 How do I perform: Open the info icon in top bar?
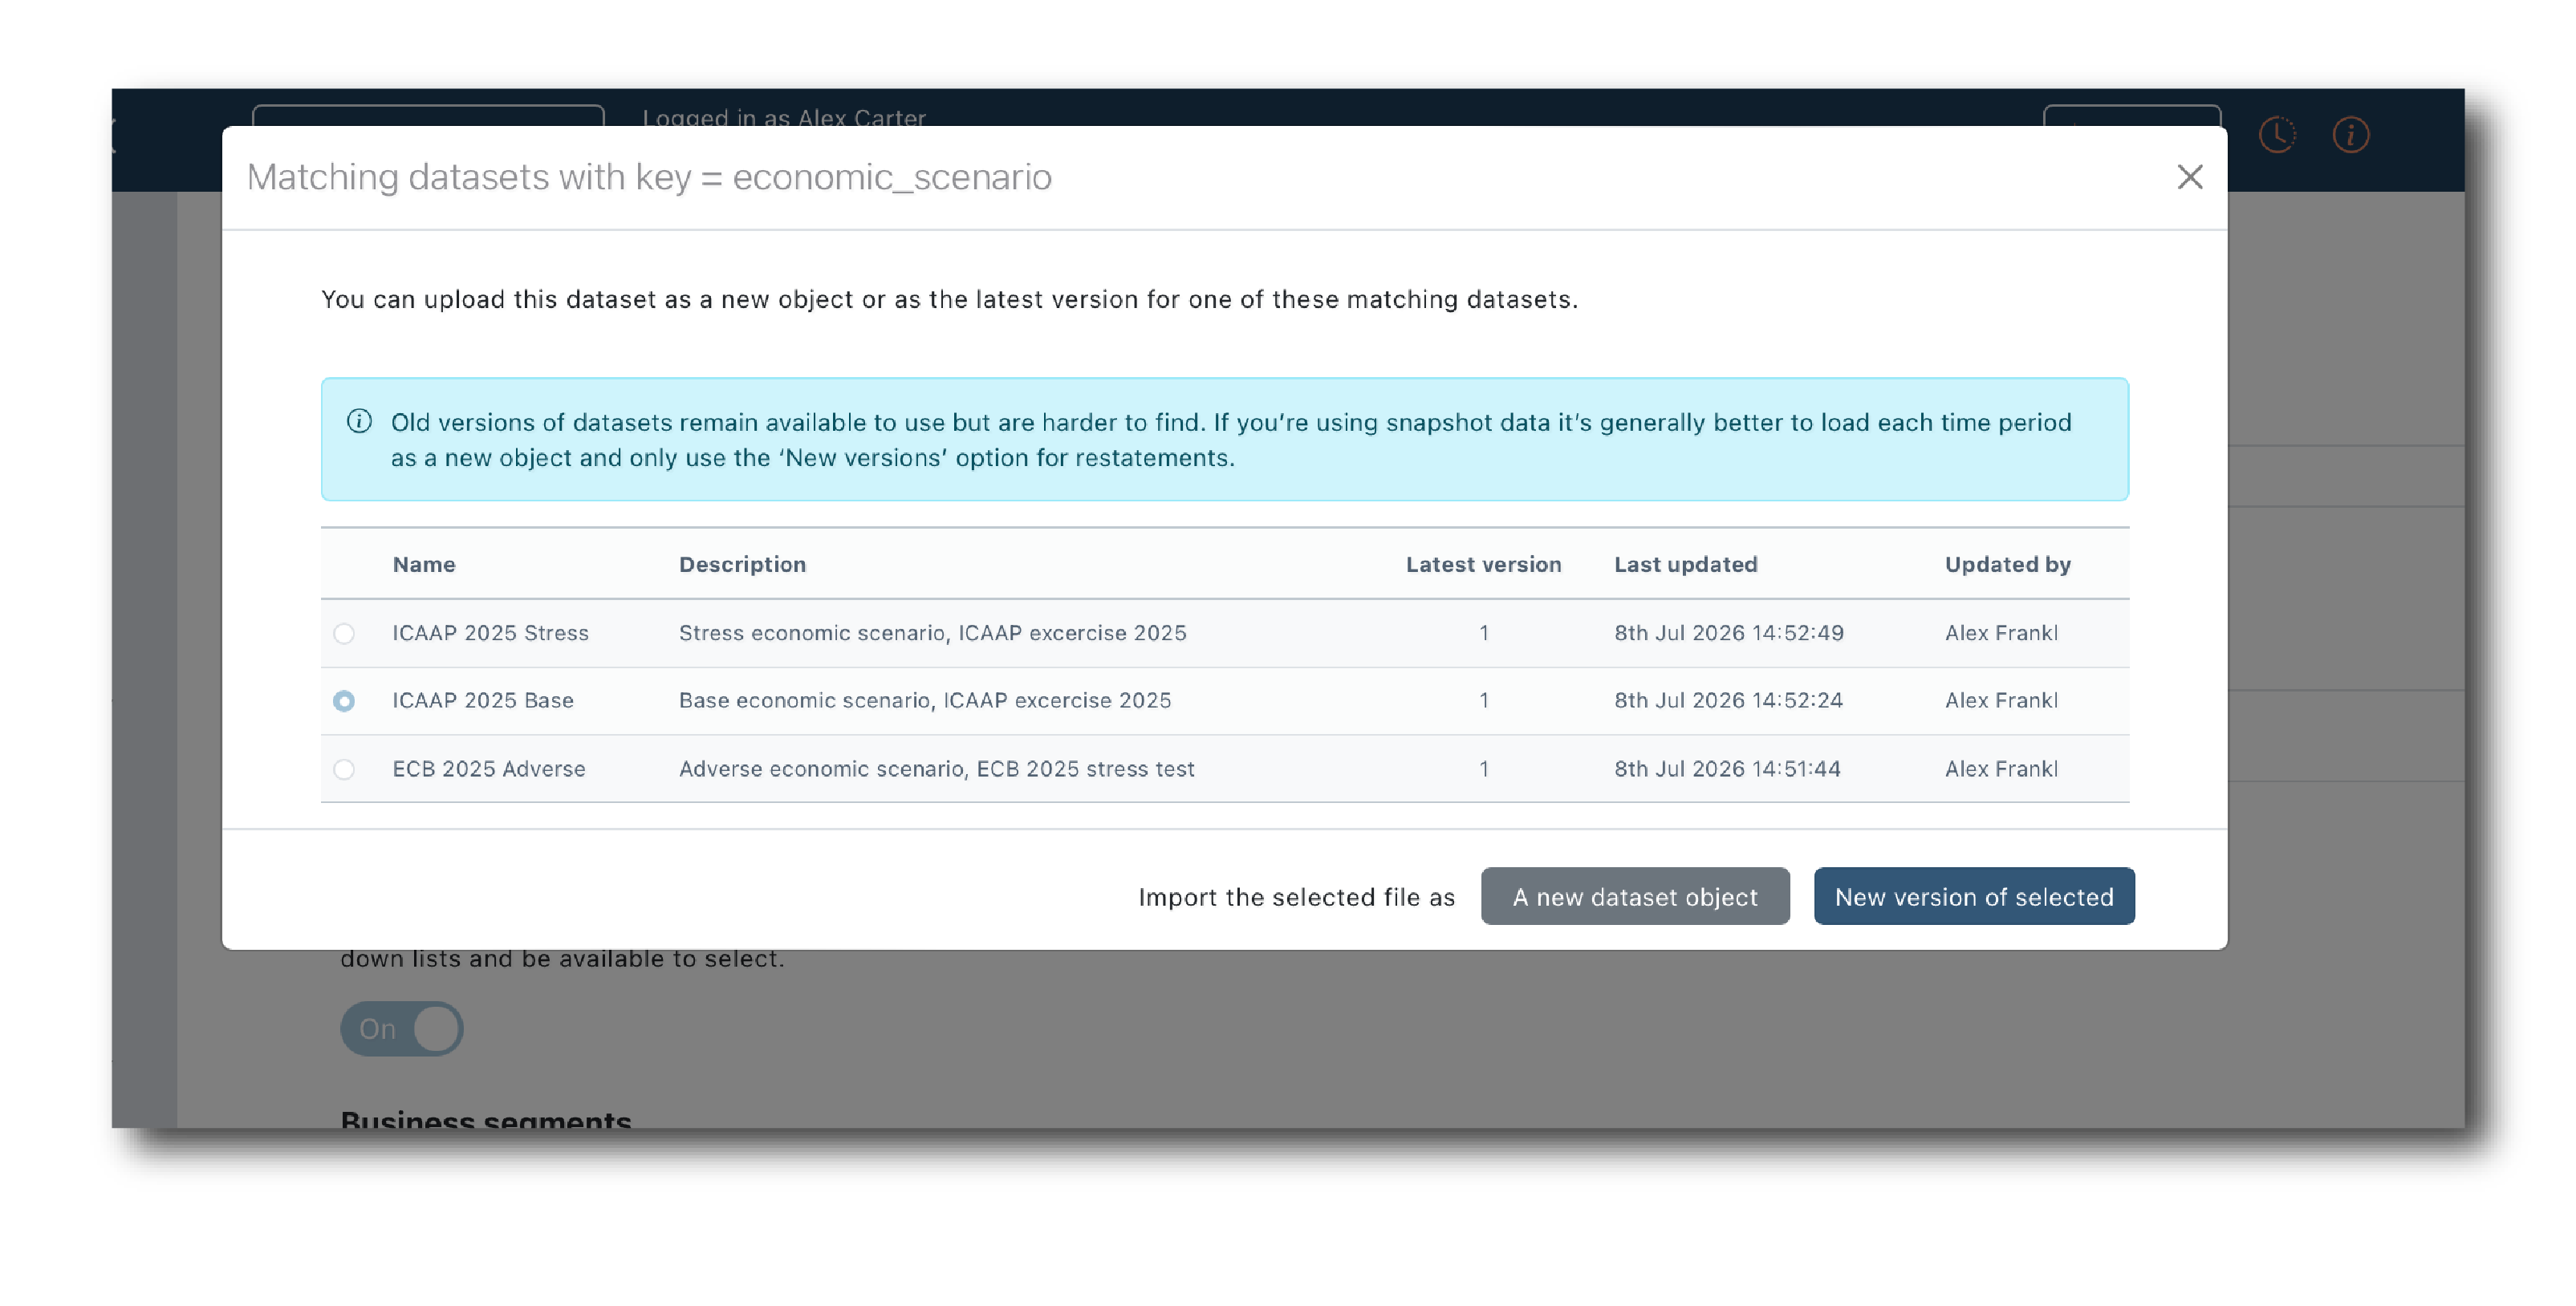[x=2351, y=135]
